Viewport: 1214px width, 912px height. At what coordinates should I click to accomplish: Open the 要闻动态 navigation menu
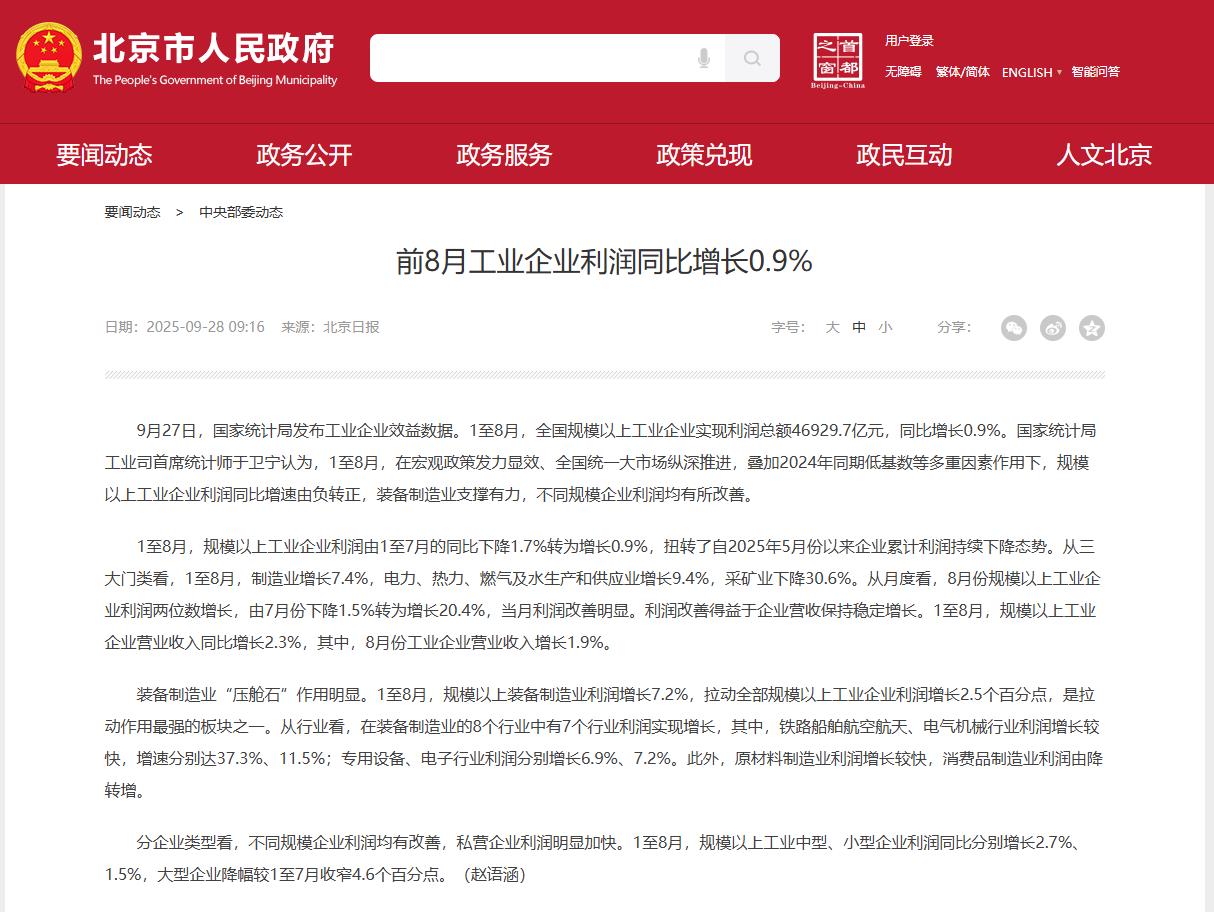104,155
